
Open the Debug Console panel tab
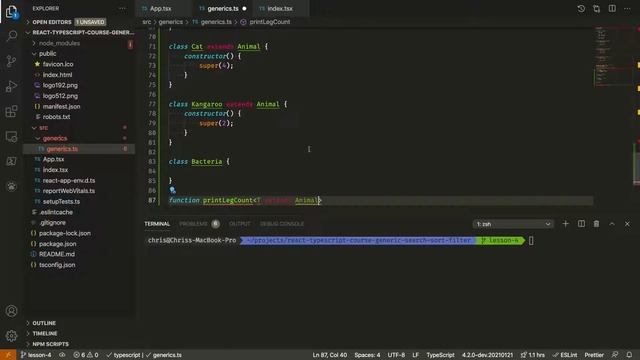(282, 224)
